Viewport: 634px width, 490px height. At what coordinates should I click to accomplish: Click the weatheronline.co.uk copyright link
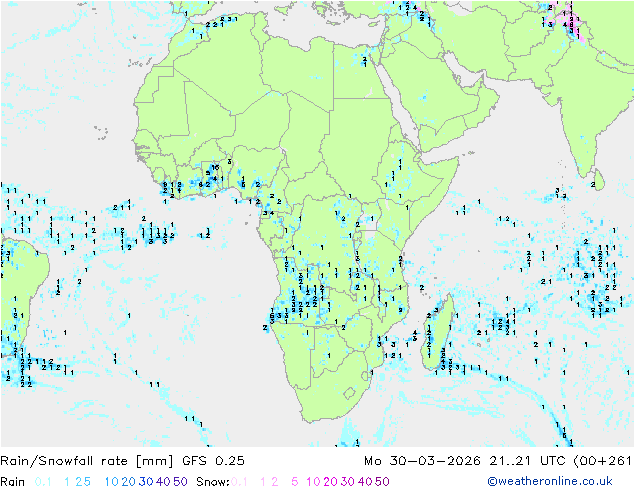(x=549, y=481)
